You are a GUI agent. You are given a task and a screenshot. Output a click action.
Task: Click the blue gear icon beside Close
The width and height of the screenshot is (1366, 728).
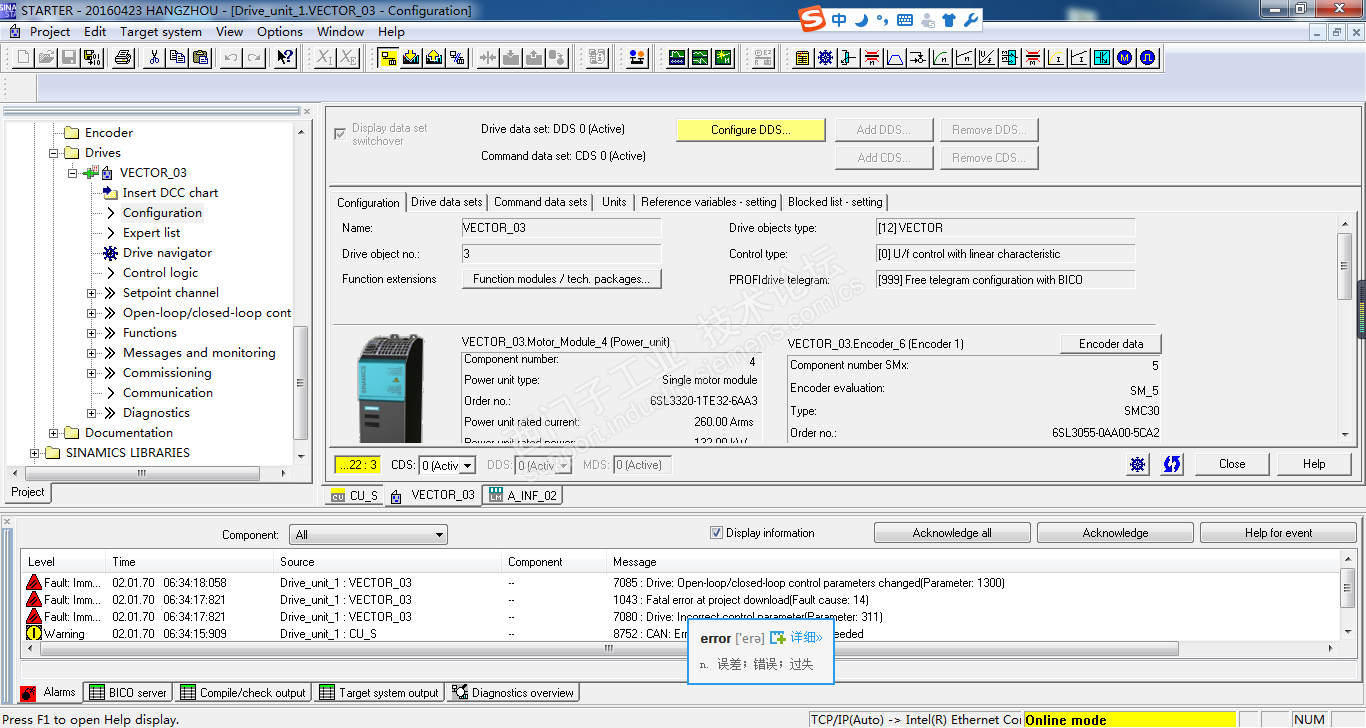pos(1138,464)
